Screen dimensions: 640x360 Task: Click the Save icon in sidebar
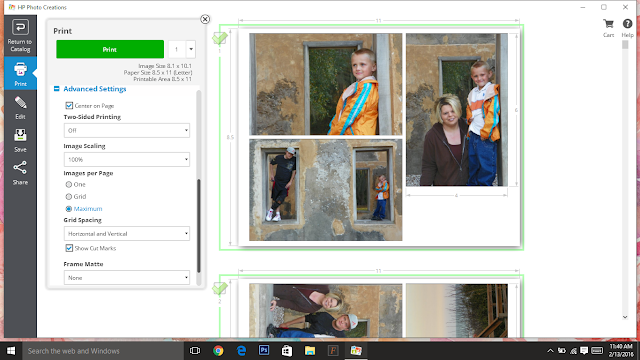pyautogui.click(x=20, y=136)
